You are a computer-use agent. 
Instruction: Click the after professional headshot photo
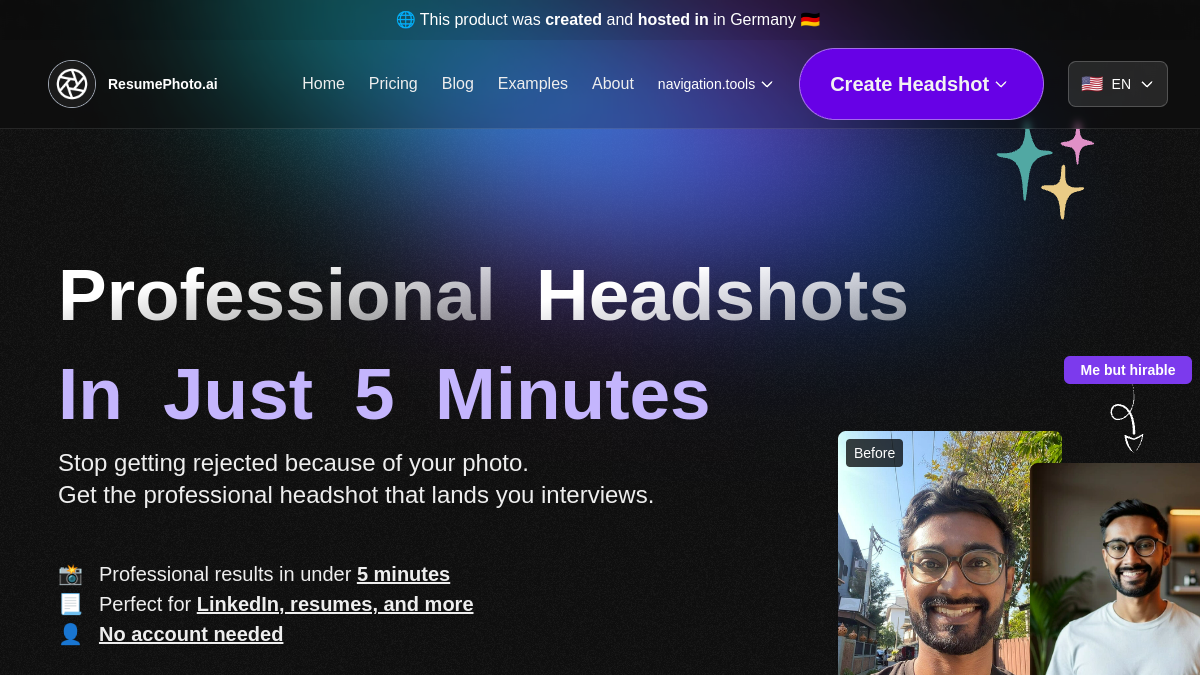(x=1115, y=569)
